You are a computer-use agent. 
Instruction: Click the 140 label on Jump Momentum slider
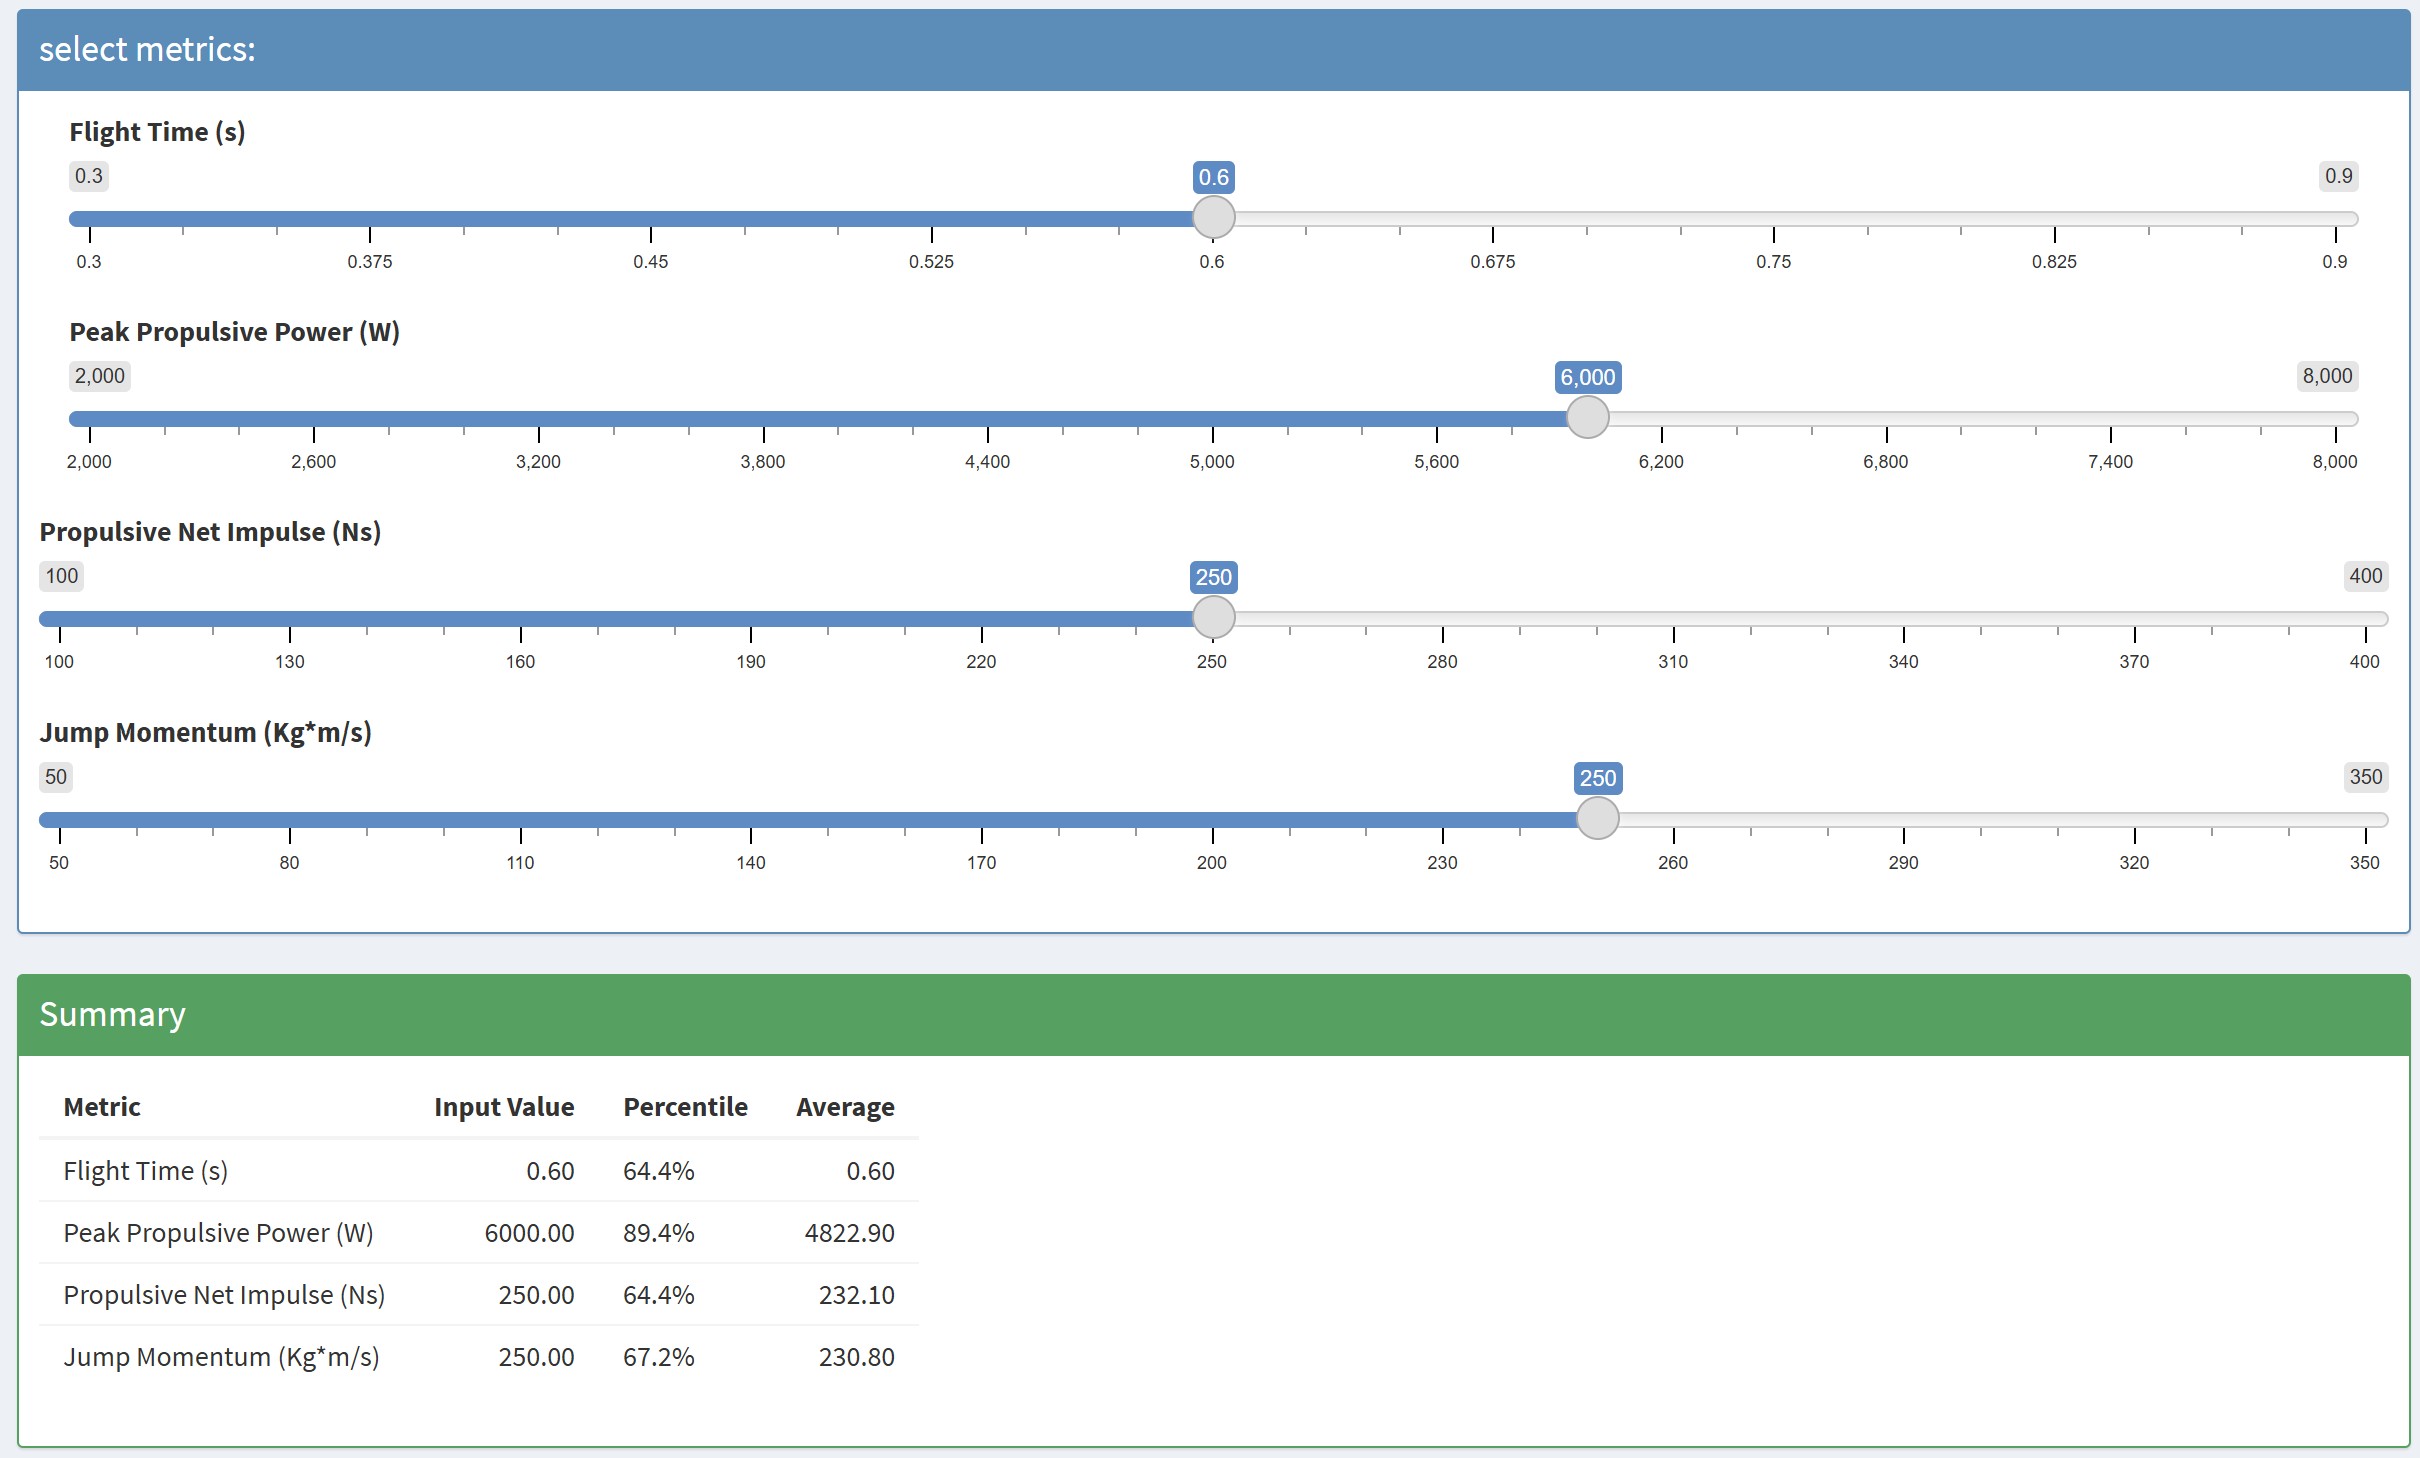[751, 863]
